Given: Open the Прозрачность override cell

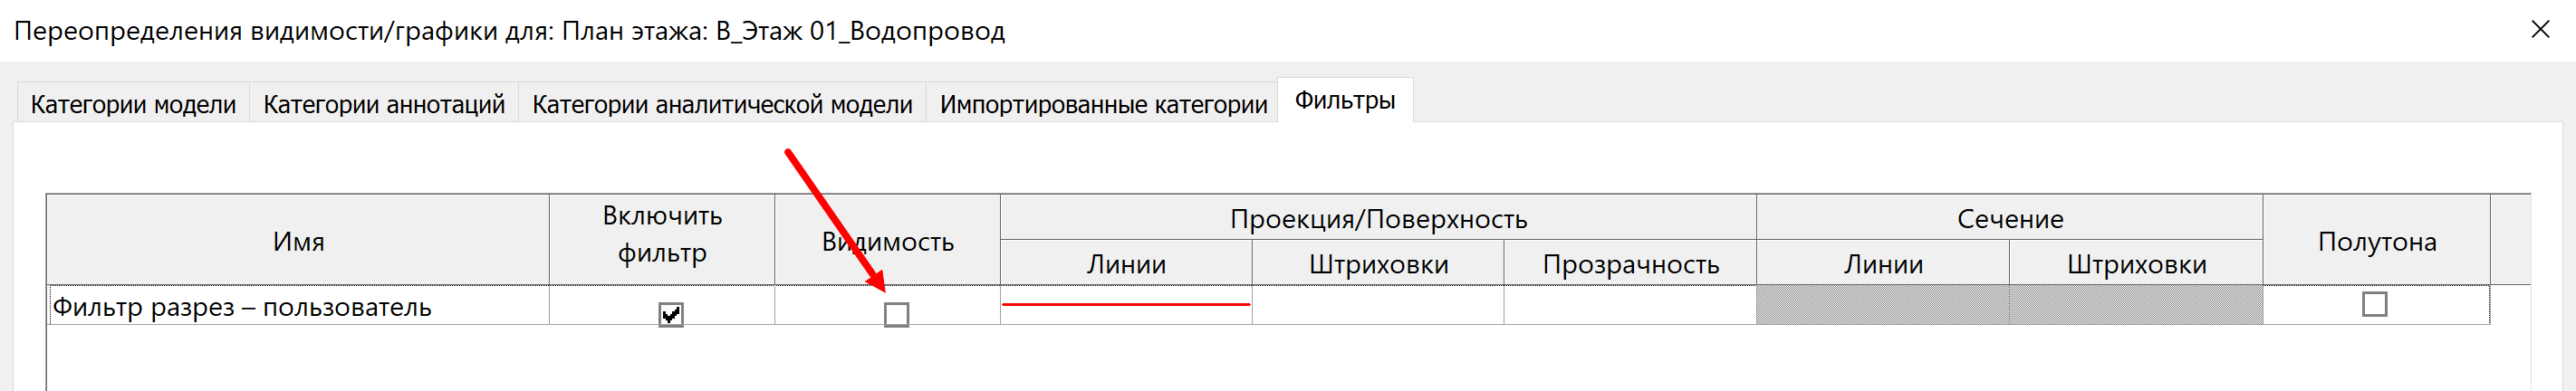Looking at the screenshot, I should coord(1630,305).
